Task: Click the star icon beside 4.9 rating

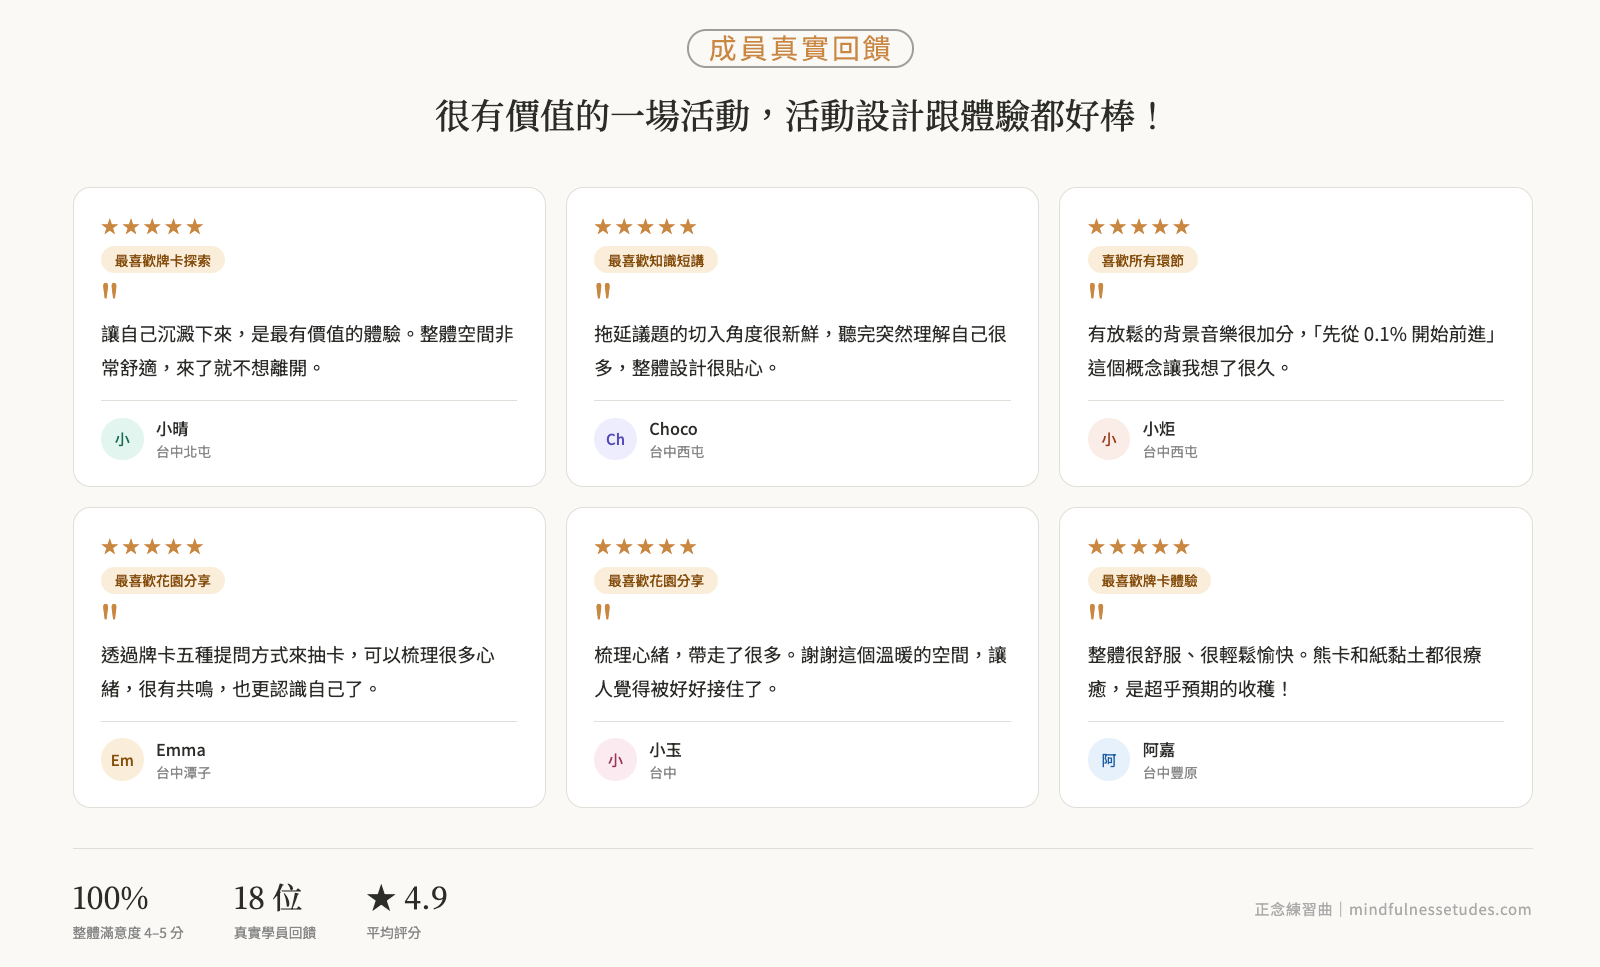Action: (381, 898)
